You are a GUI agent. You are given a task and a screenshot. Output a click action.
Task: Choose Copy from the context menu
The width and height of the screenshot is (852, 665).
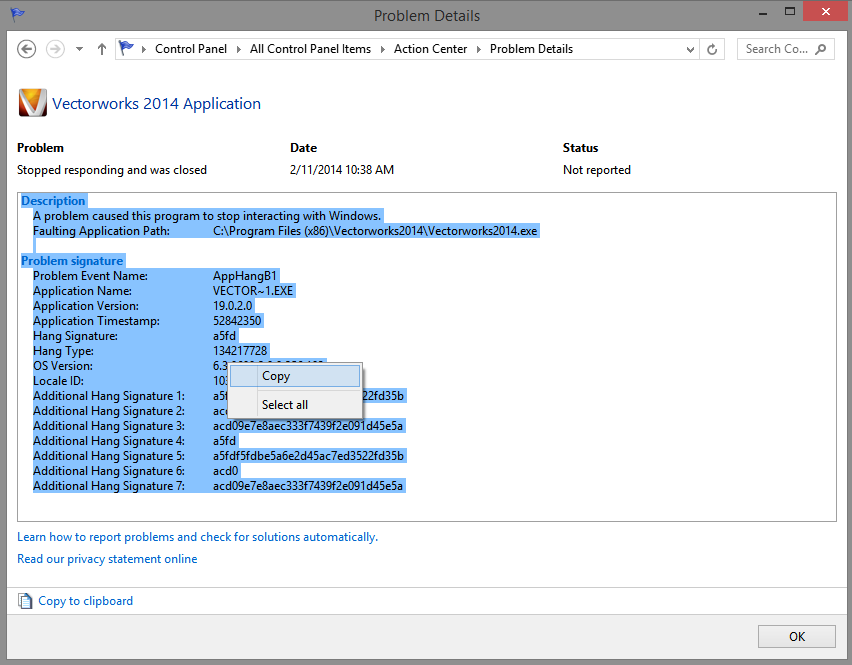tap(276, 376)
